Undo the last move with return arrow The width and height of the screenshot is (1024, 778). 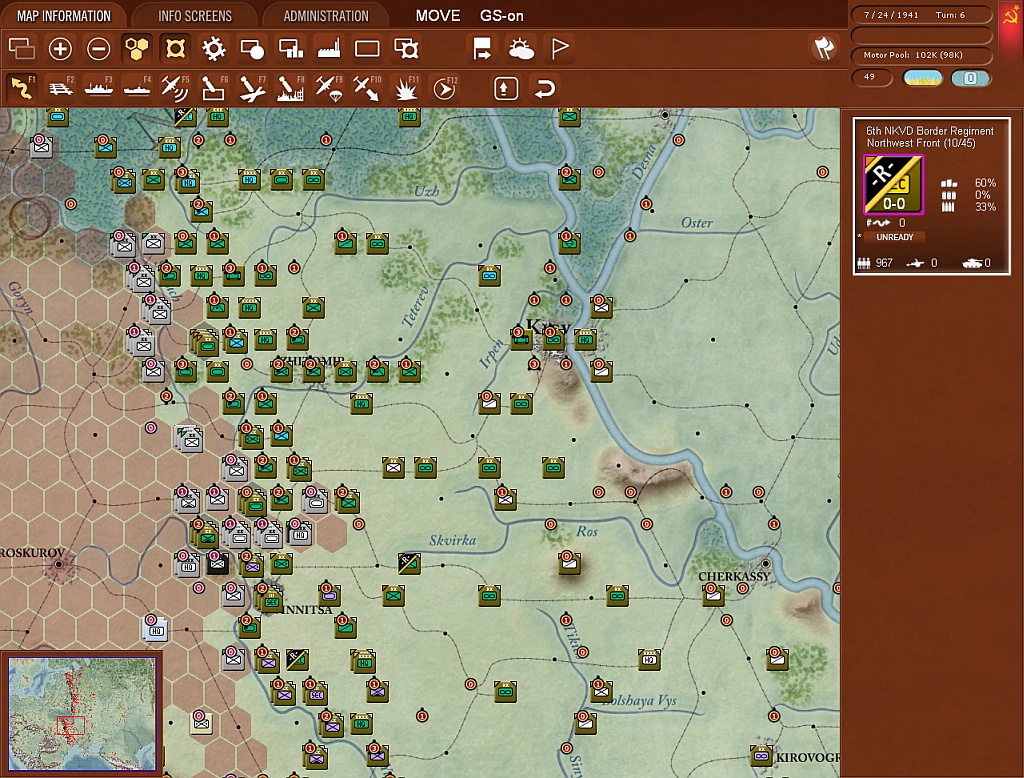tap(545, 88)
